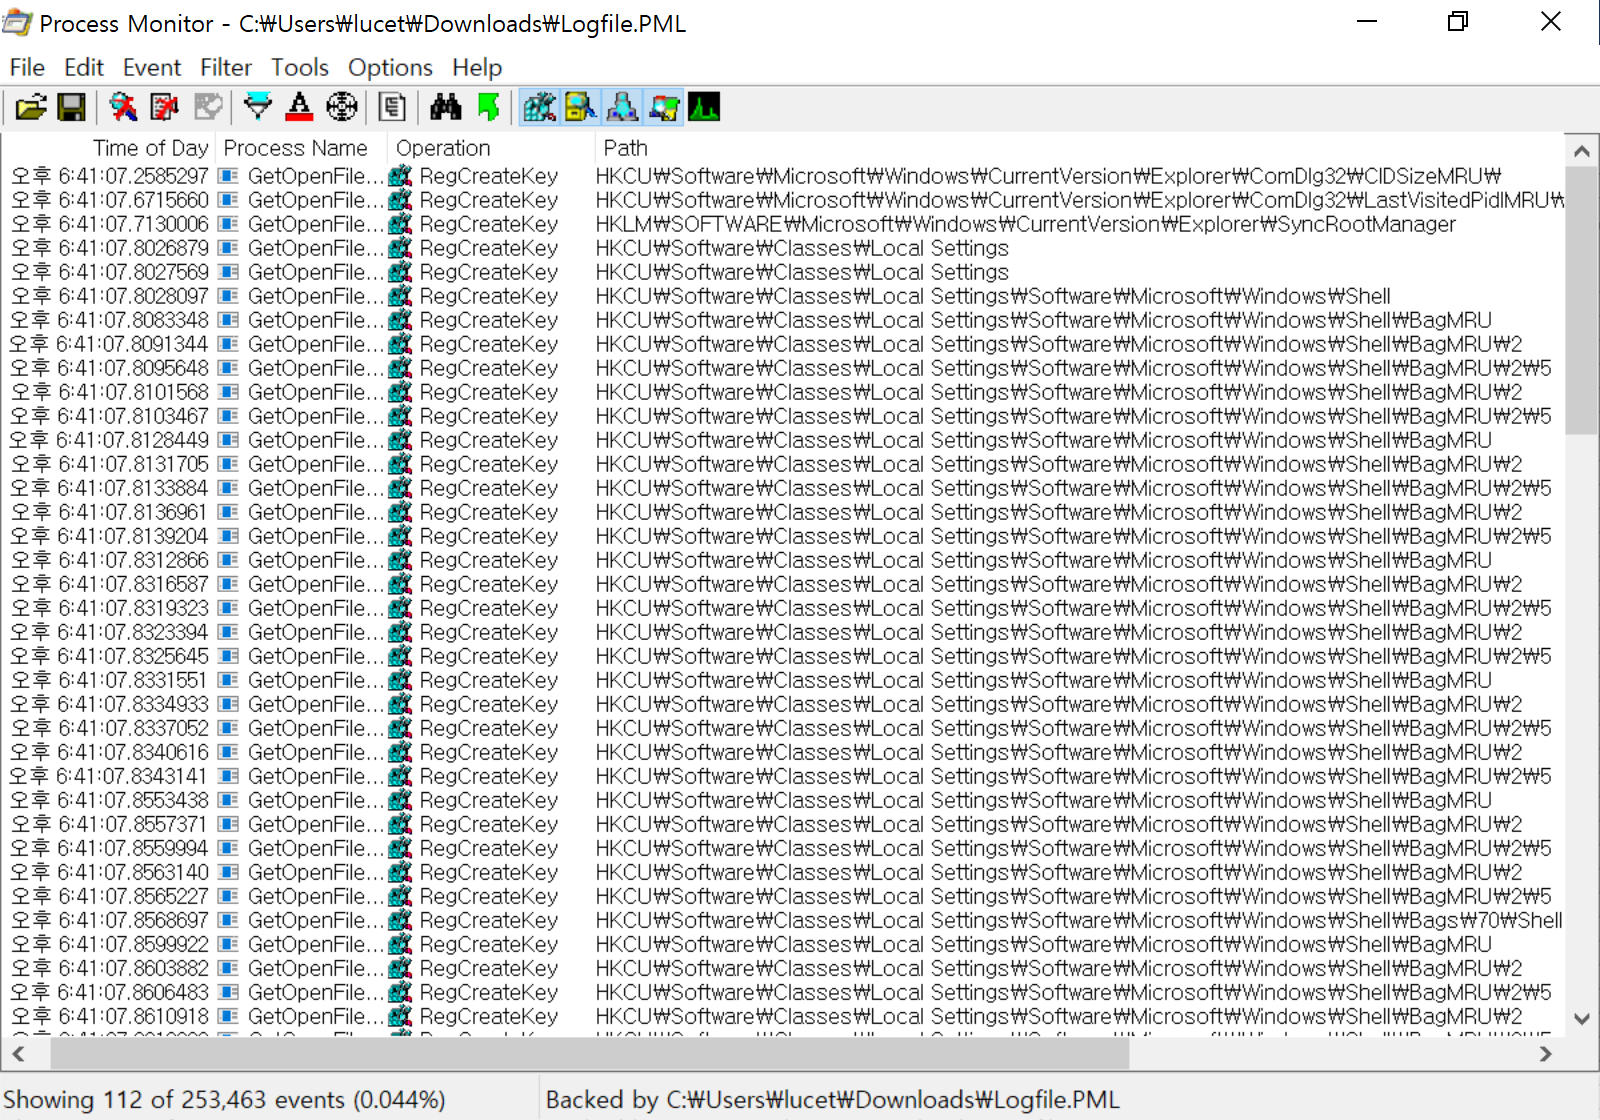Click the 'Showing 112 of 253,463 events' status text
The image size is (1600, 1120).
click(224, 1100)
